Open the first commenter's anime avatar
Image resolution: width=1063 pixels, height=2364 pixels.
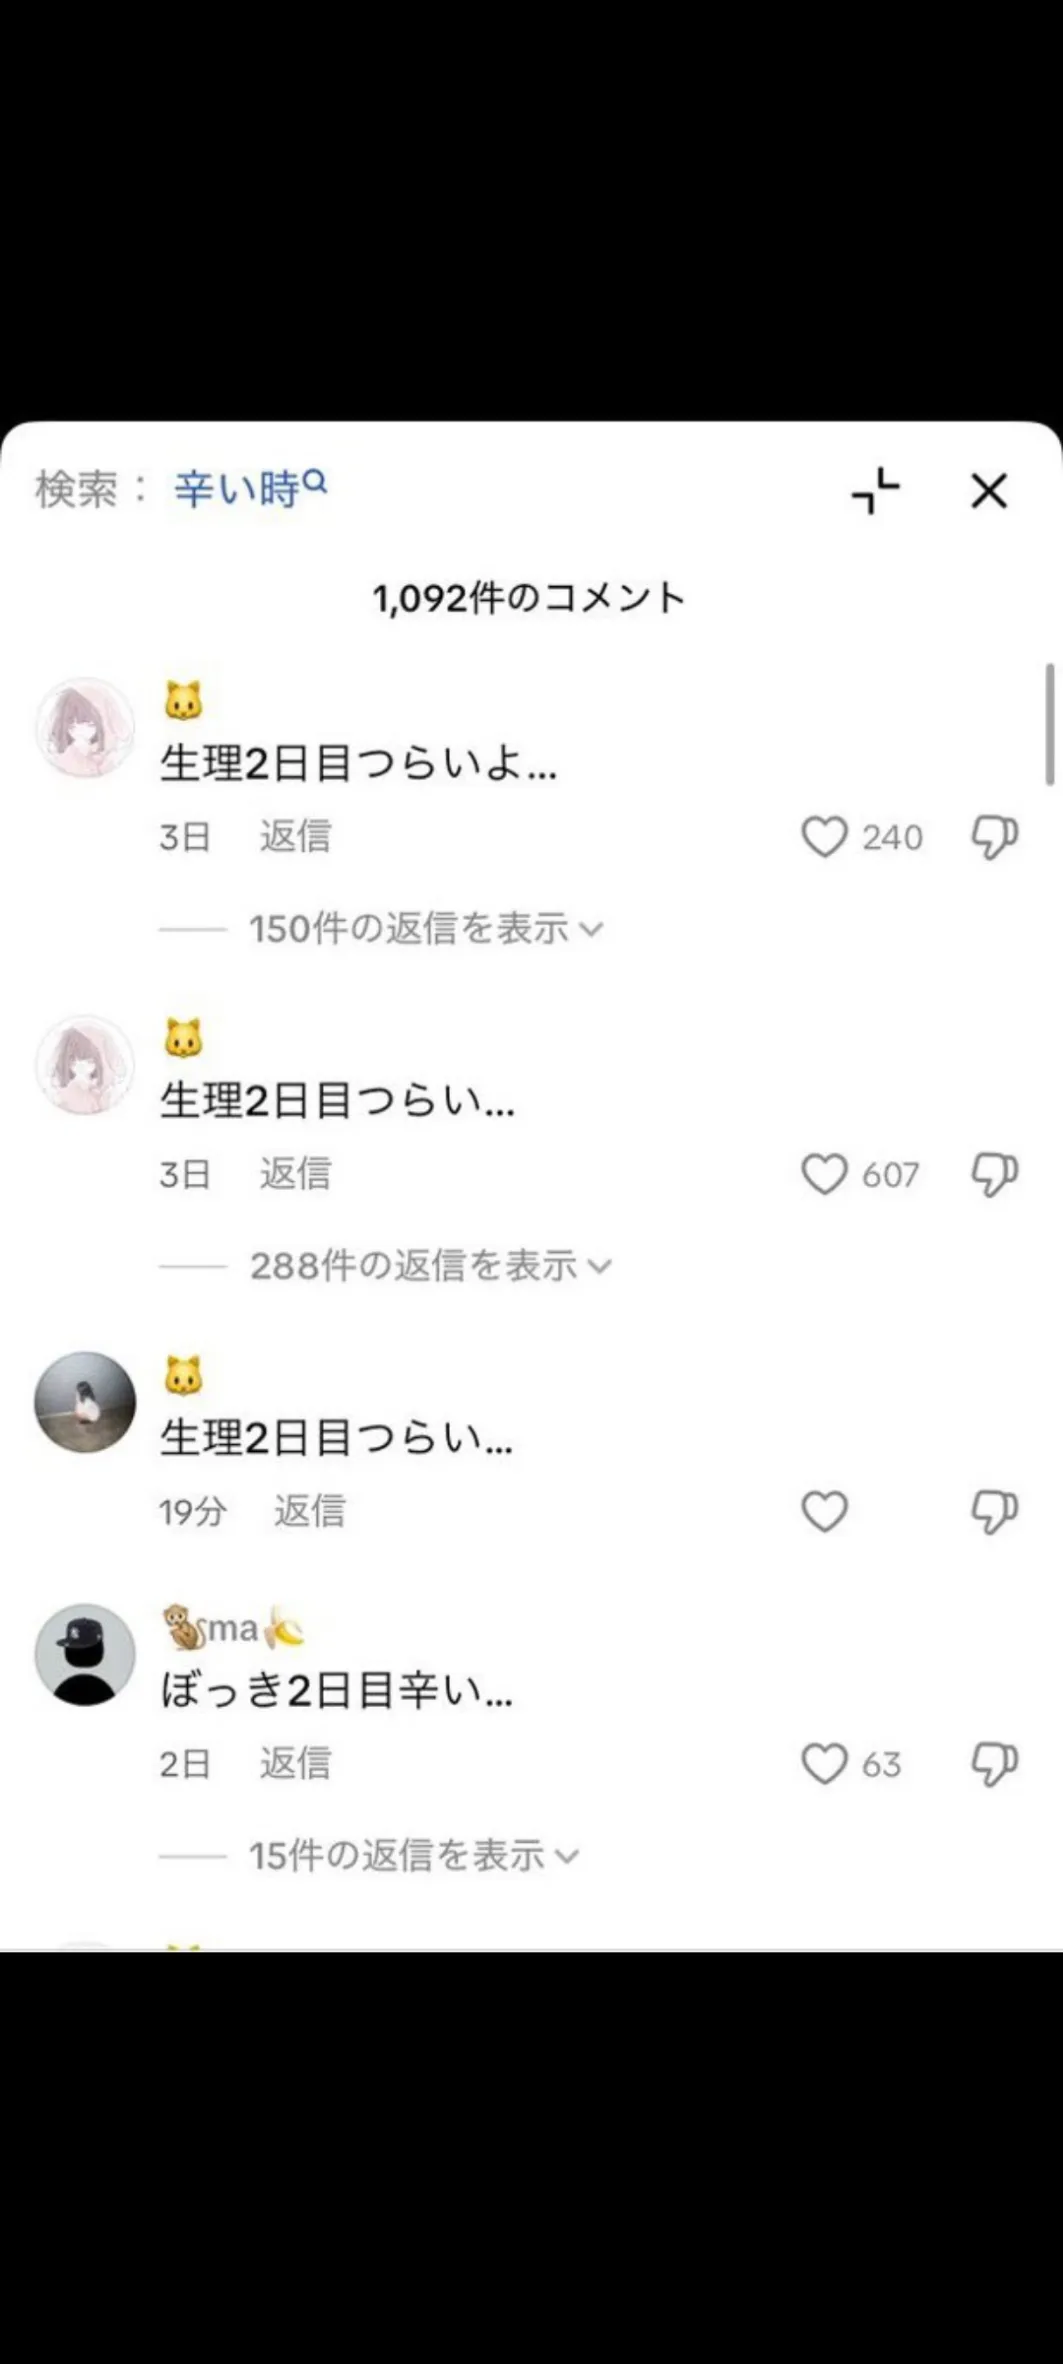point(85,727)
